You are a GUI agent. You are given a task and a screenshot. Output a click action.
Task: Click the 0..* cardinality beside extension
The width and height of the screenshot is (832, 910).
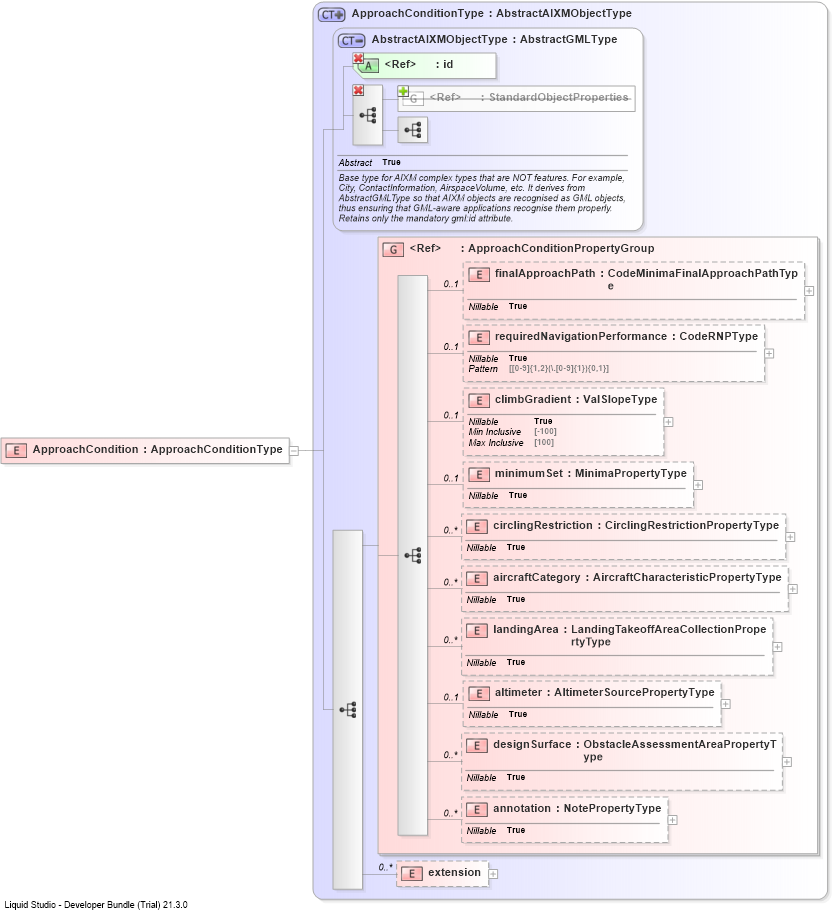coord(386,867)
